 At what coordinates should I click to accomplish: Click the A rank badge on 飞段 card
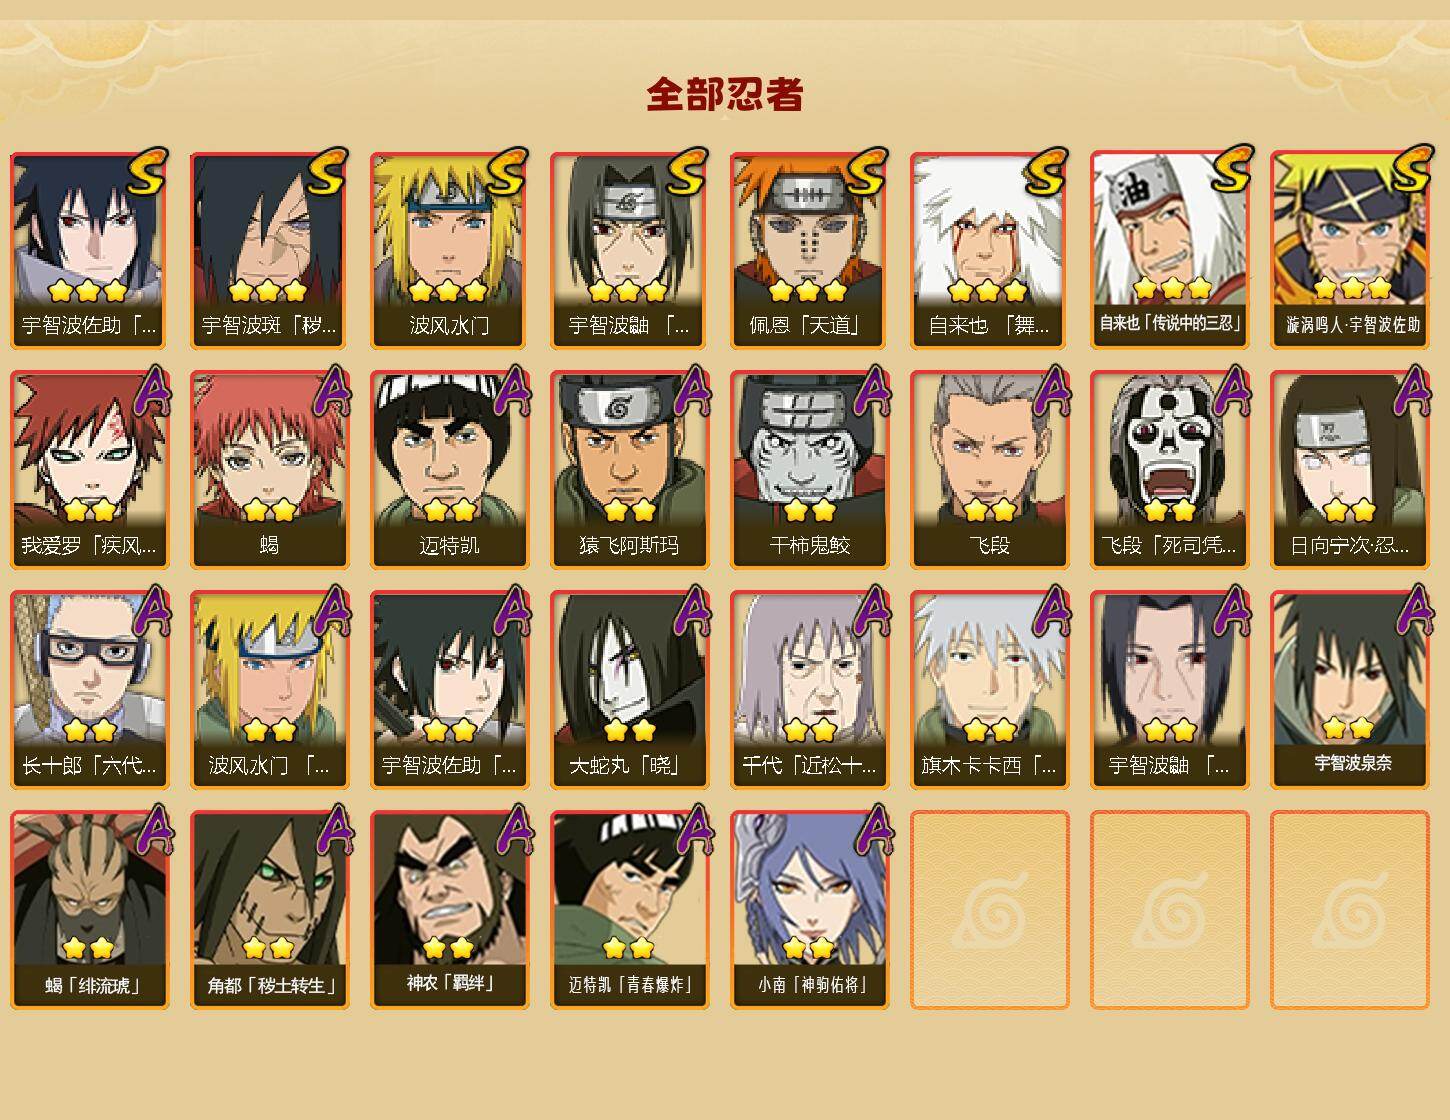[x=1052, y=390]
